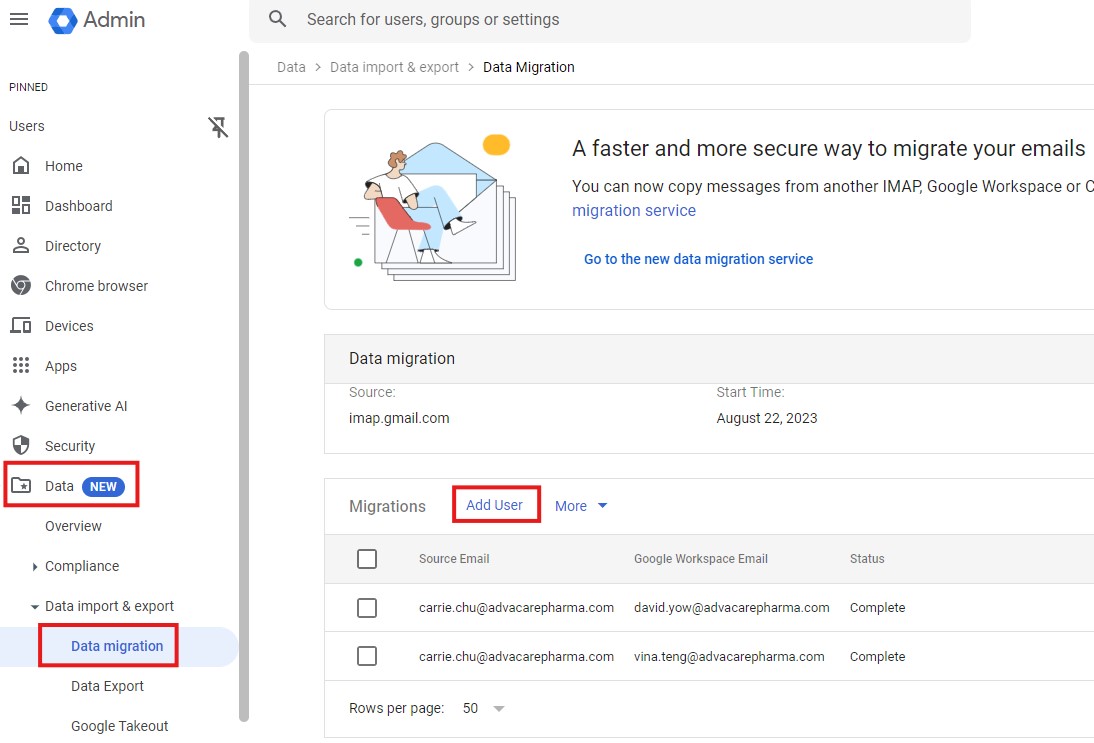The height and width of the screenshot is (743, 1094).
Task: Click the Status column header
Action: (867, 559)
